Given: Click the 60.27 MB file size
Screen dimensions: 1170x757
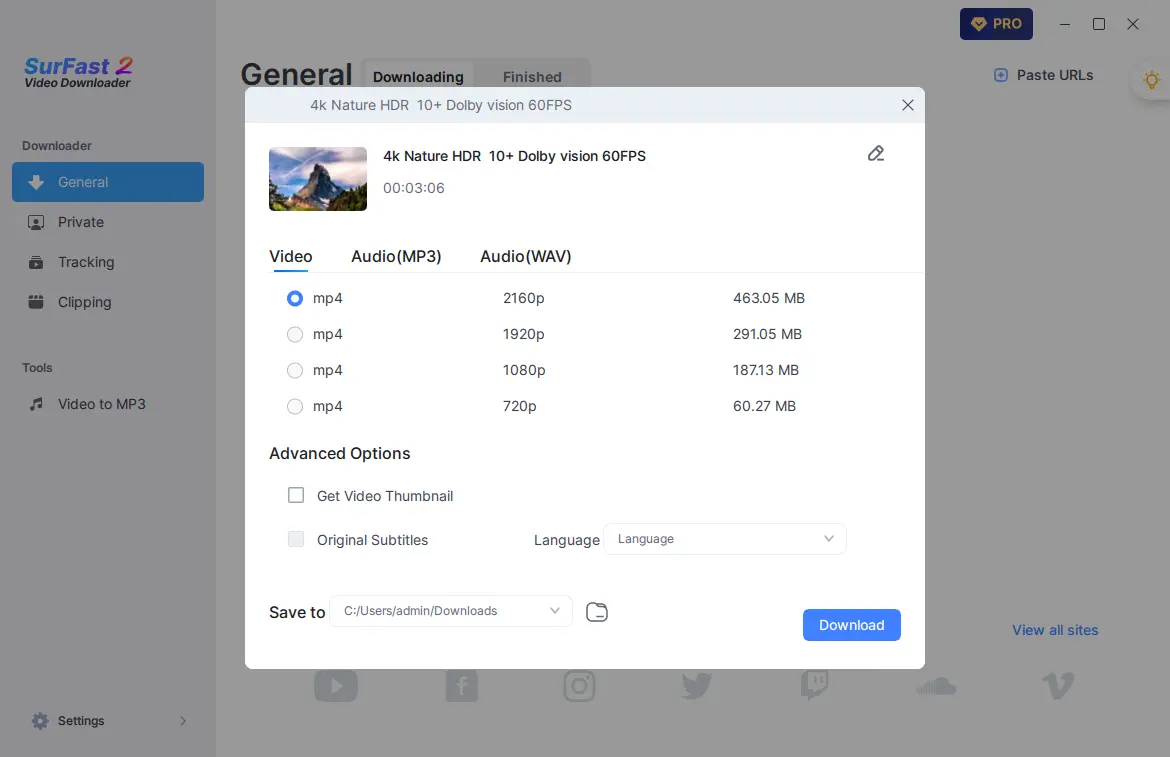Looking at the screenshot, I should click(764, 406).
